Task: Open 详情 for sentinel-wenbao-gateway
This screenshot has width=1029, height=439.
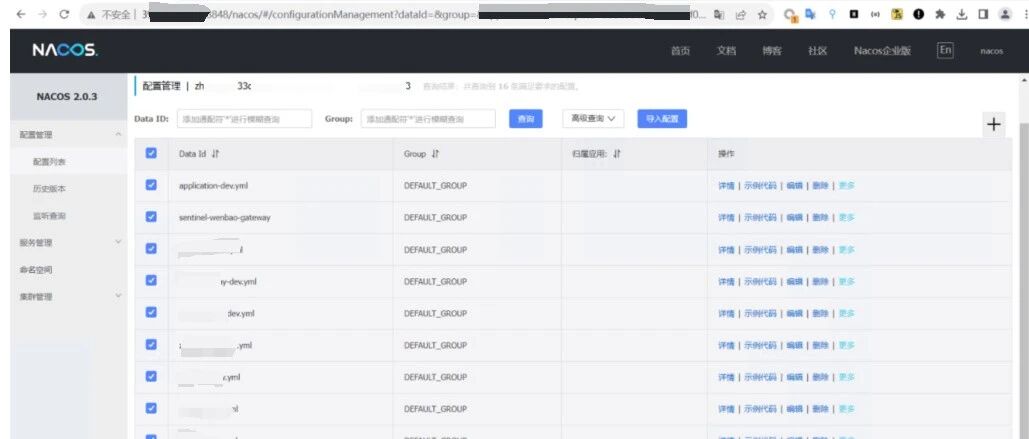Action: (x=726, y=217)
